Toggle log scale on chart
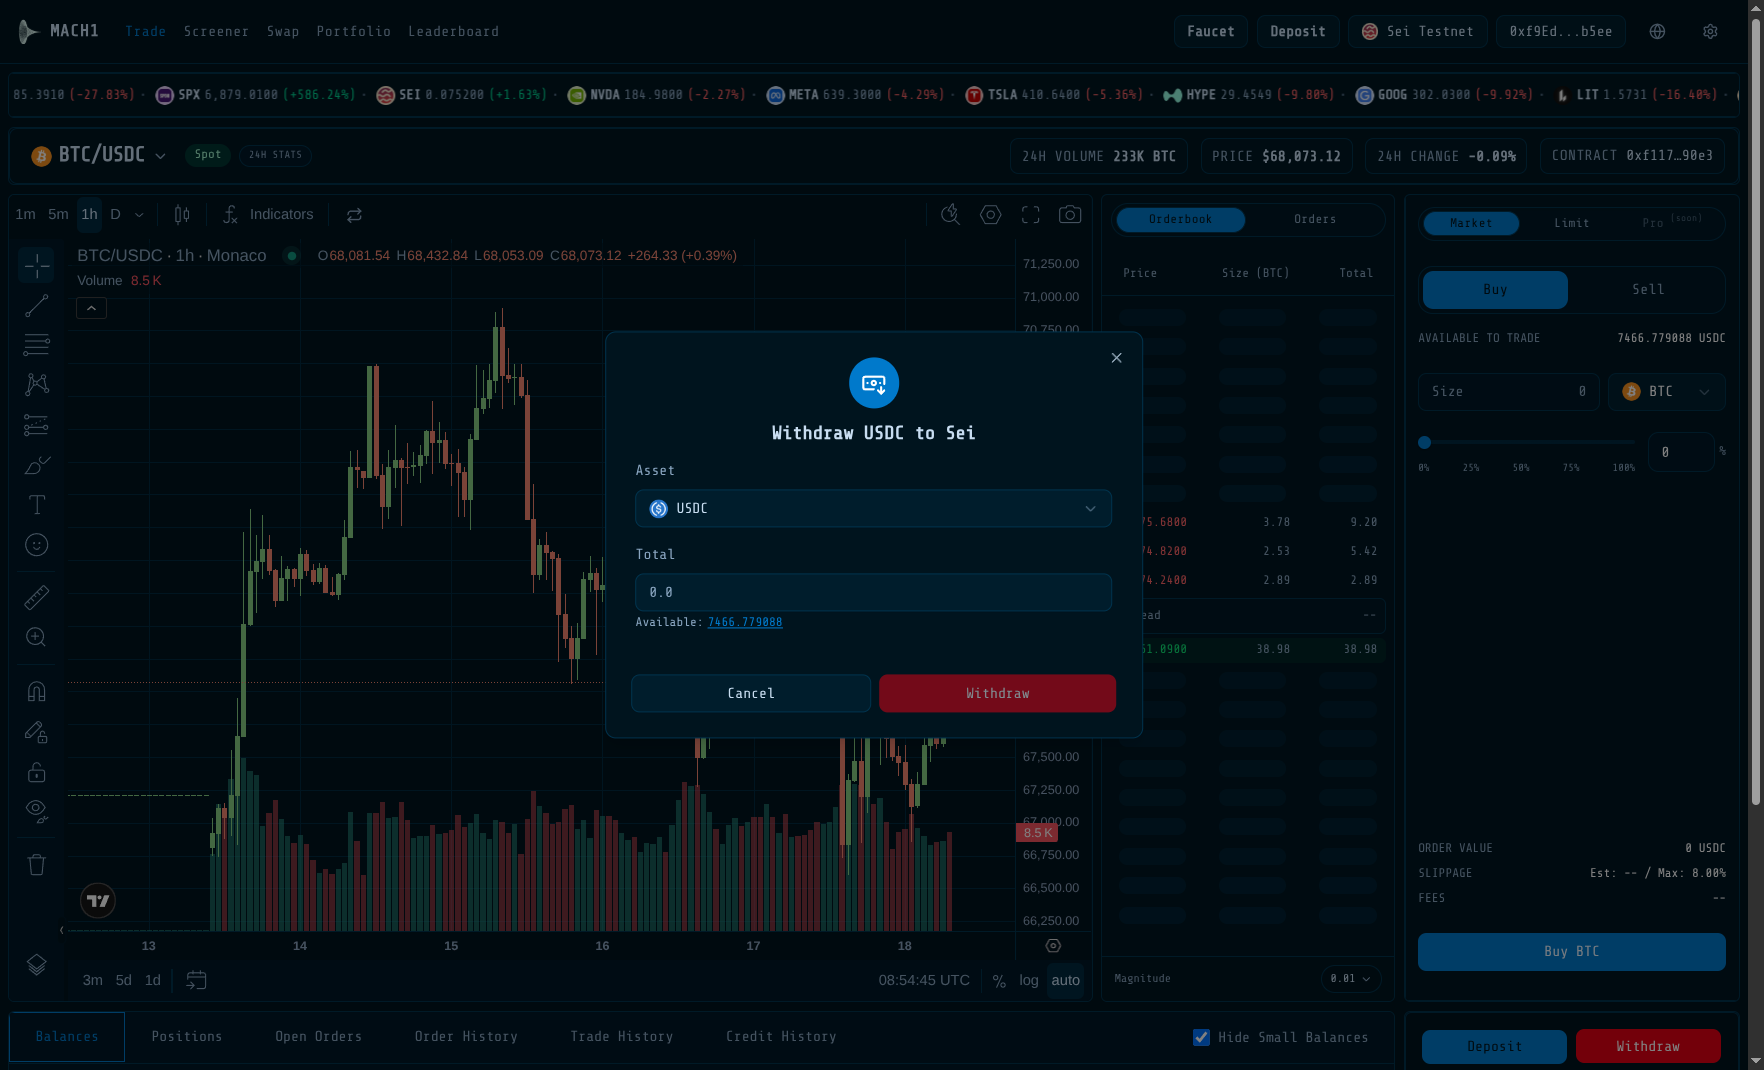 [1029, 980]
